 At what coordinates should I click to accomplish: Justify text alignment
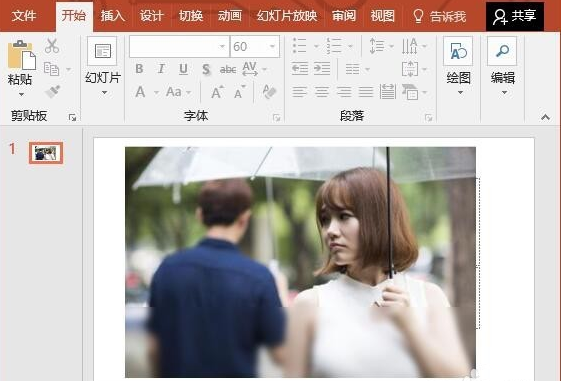coord(366,92)
